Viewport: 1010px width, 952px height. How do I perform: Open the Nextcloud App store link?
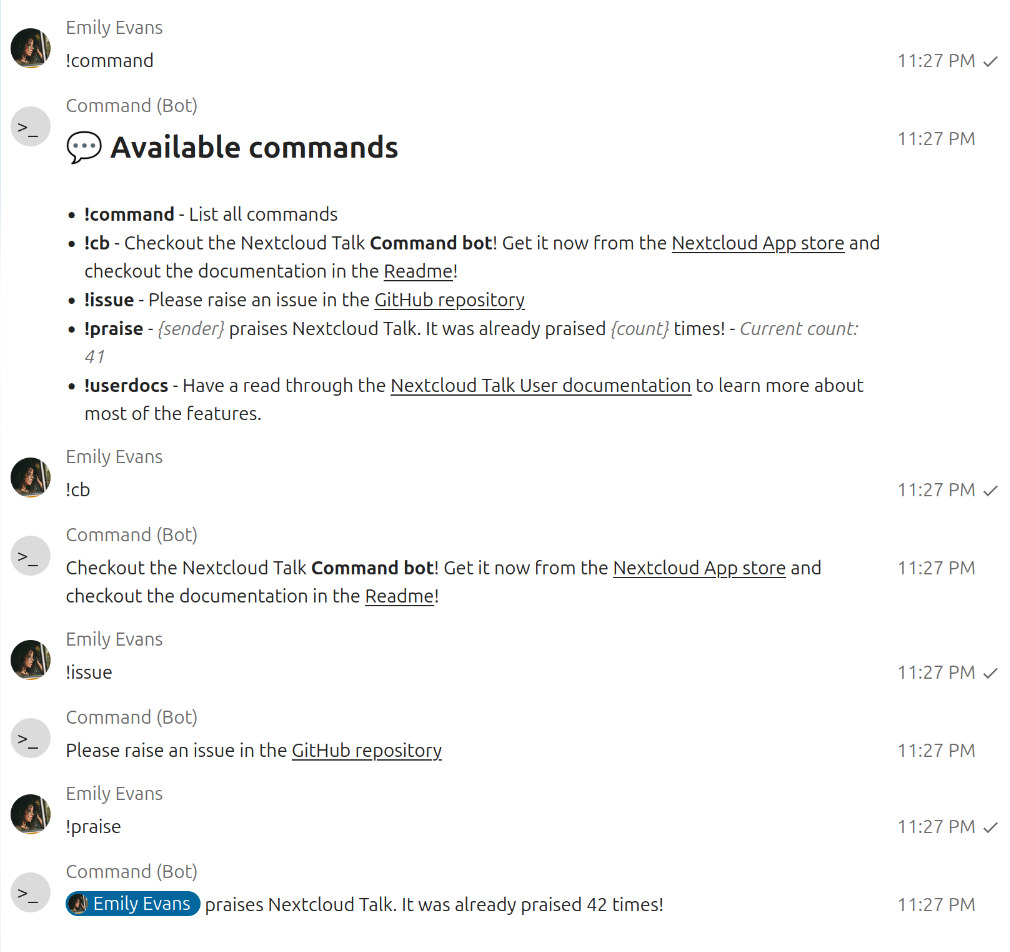click(757, 243)
